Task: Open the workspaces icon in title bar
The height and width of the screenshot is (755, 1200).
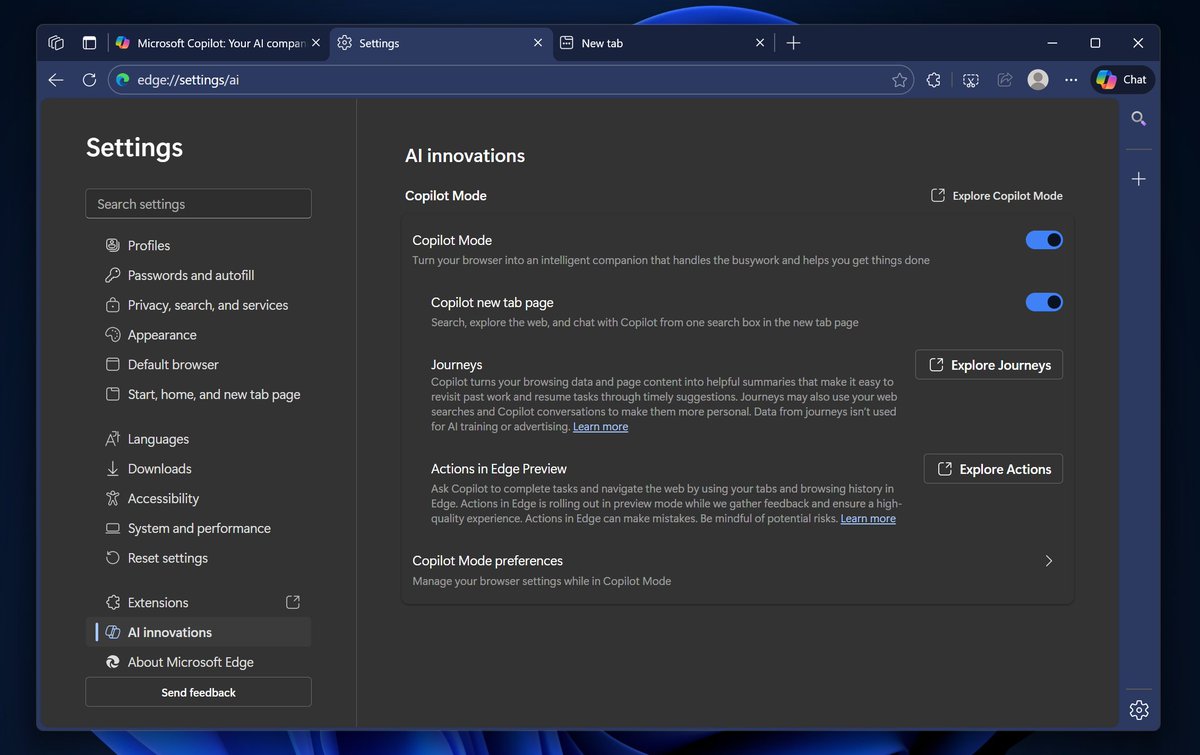Action: point(56,43)
